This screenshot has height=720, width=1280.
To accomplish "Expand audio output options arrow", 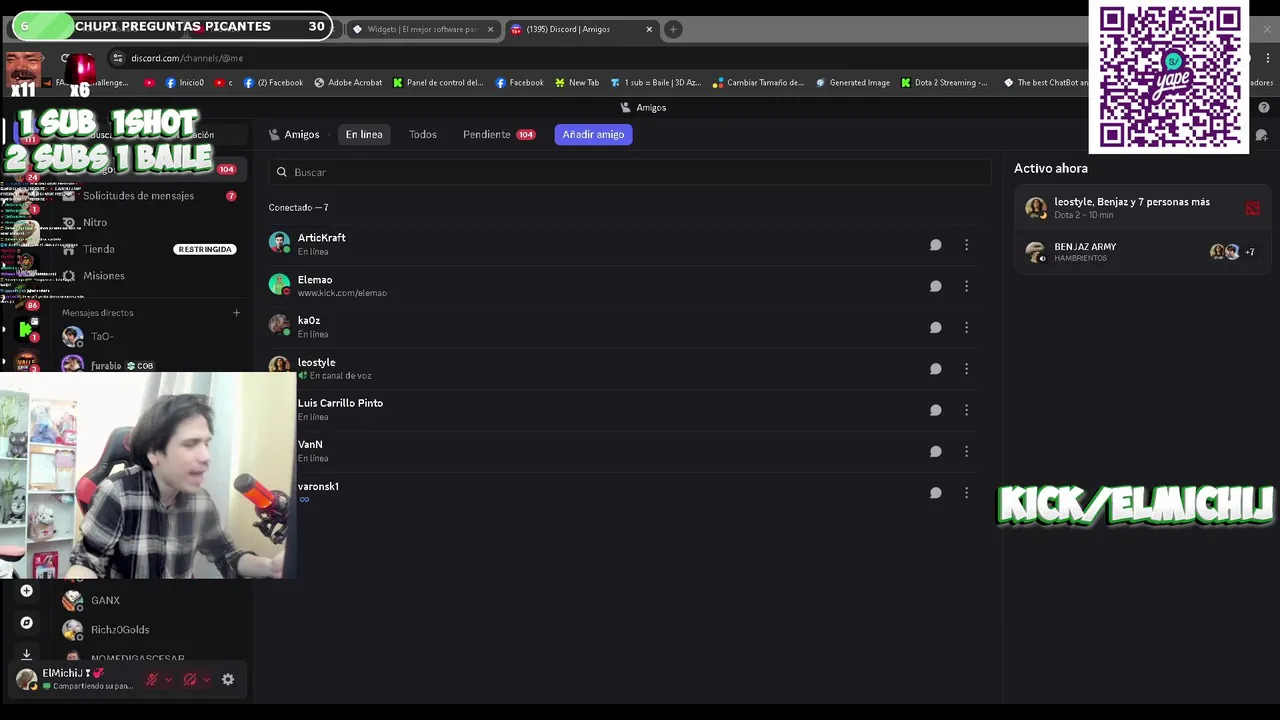I will [206, 679].
